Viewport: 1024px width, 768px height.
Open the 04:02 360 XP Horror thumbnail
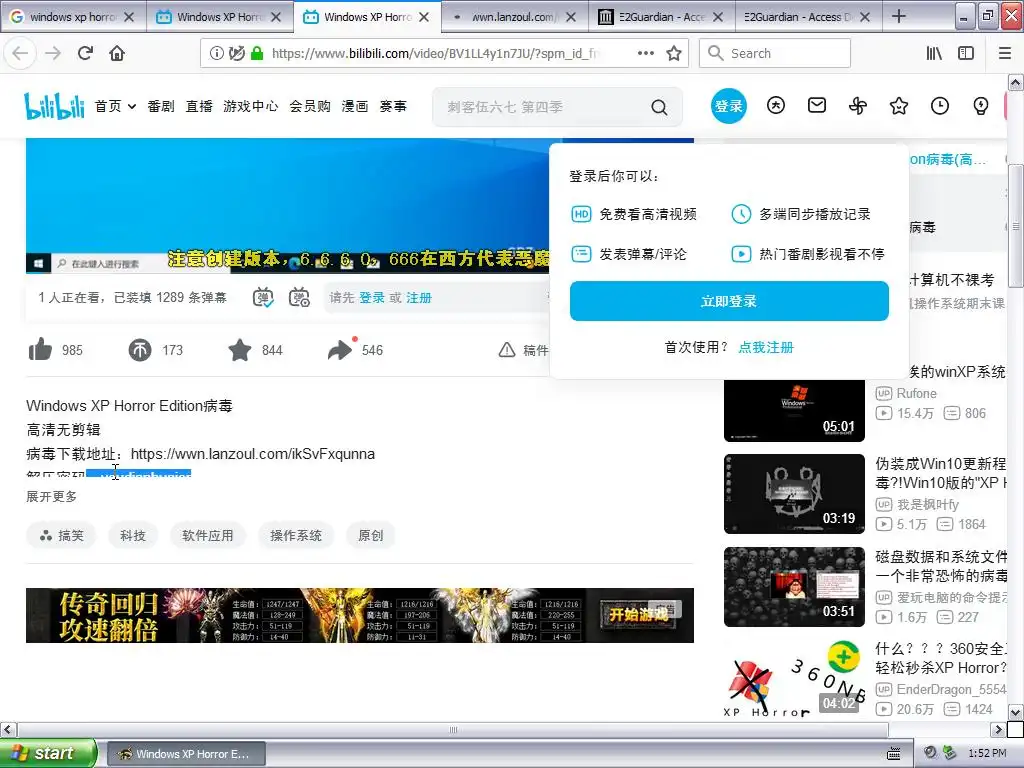tap(794, 679)
